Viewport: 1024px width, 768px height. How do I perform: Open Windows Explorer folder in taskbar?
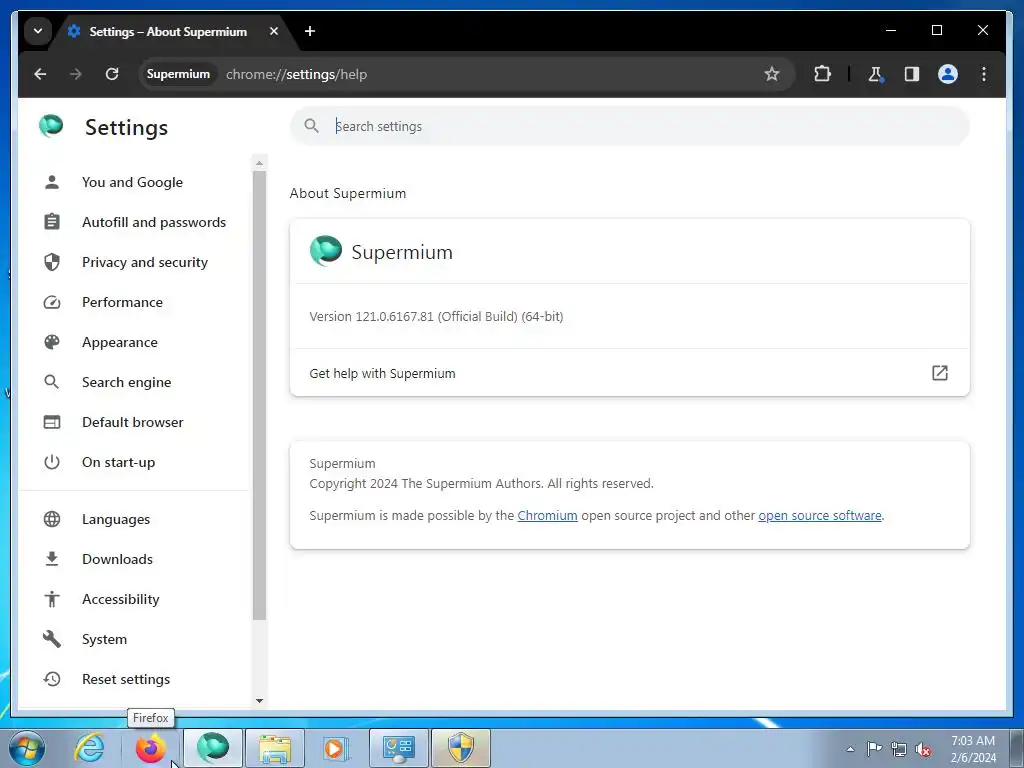[274, 748]
